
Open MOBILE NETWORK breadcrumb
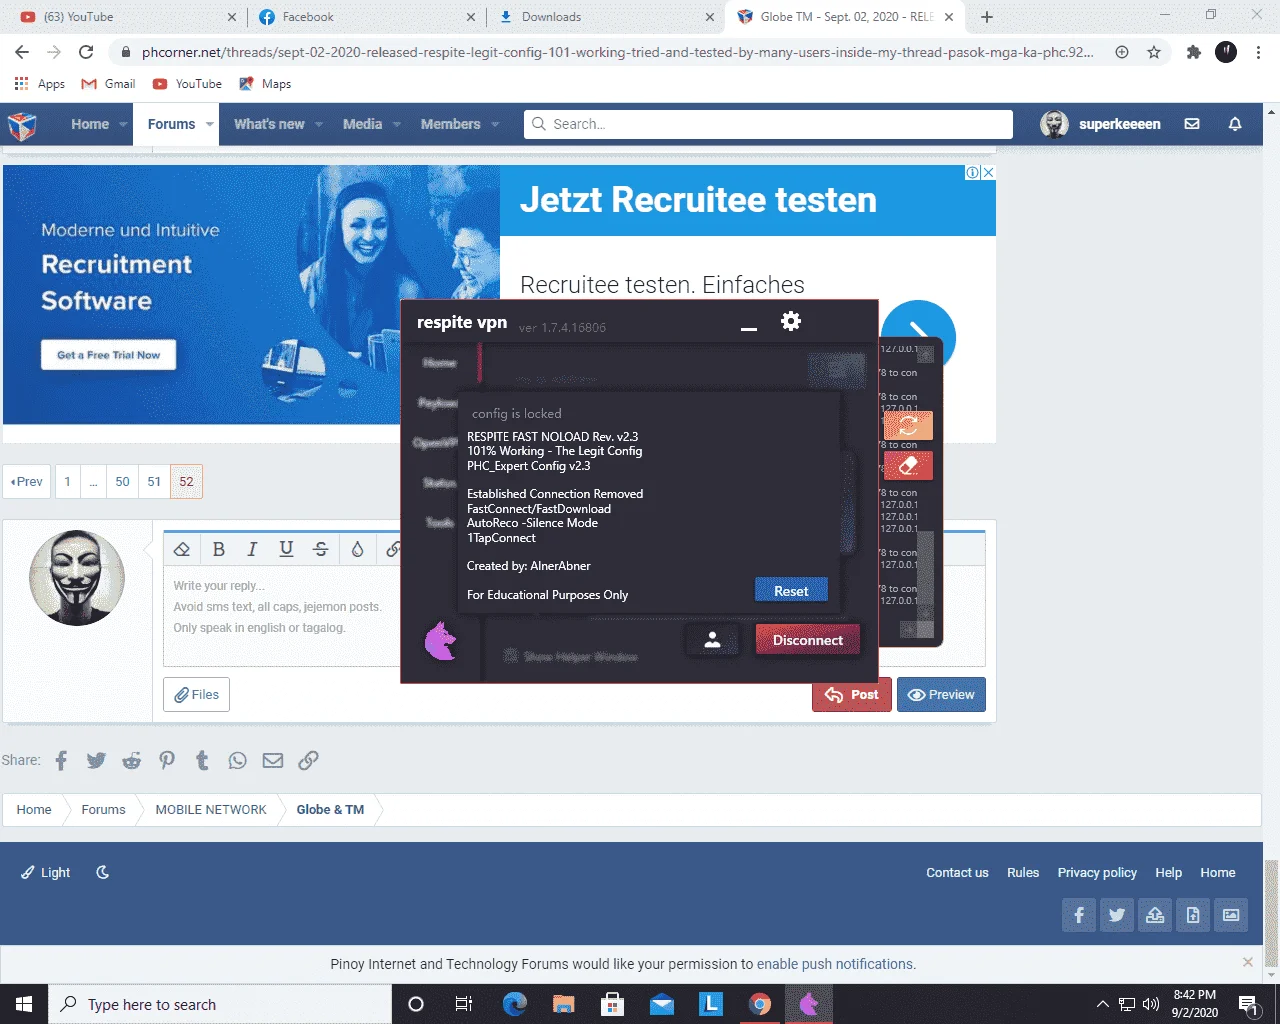[211, 810]
